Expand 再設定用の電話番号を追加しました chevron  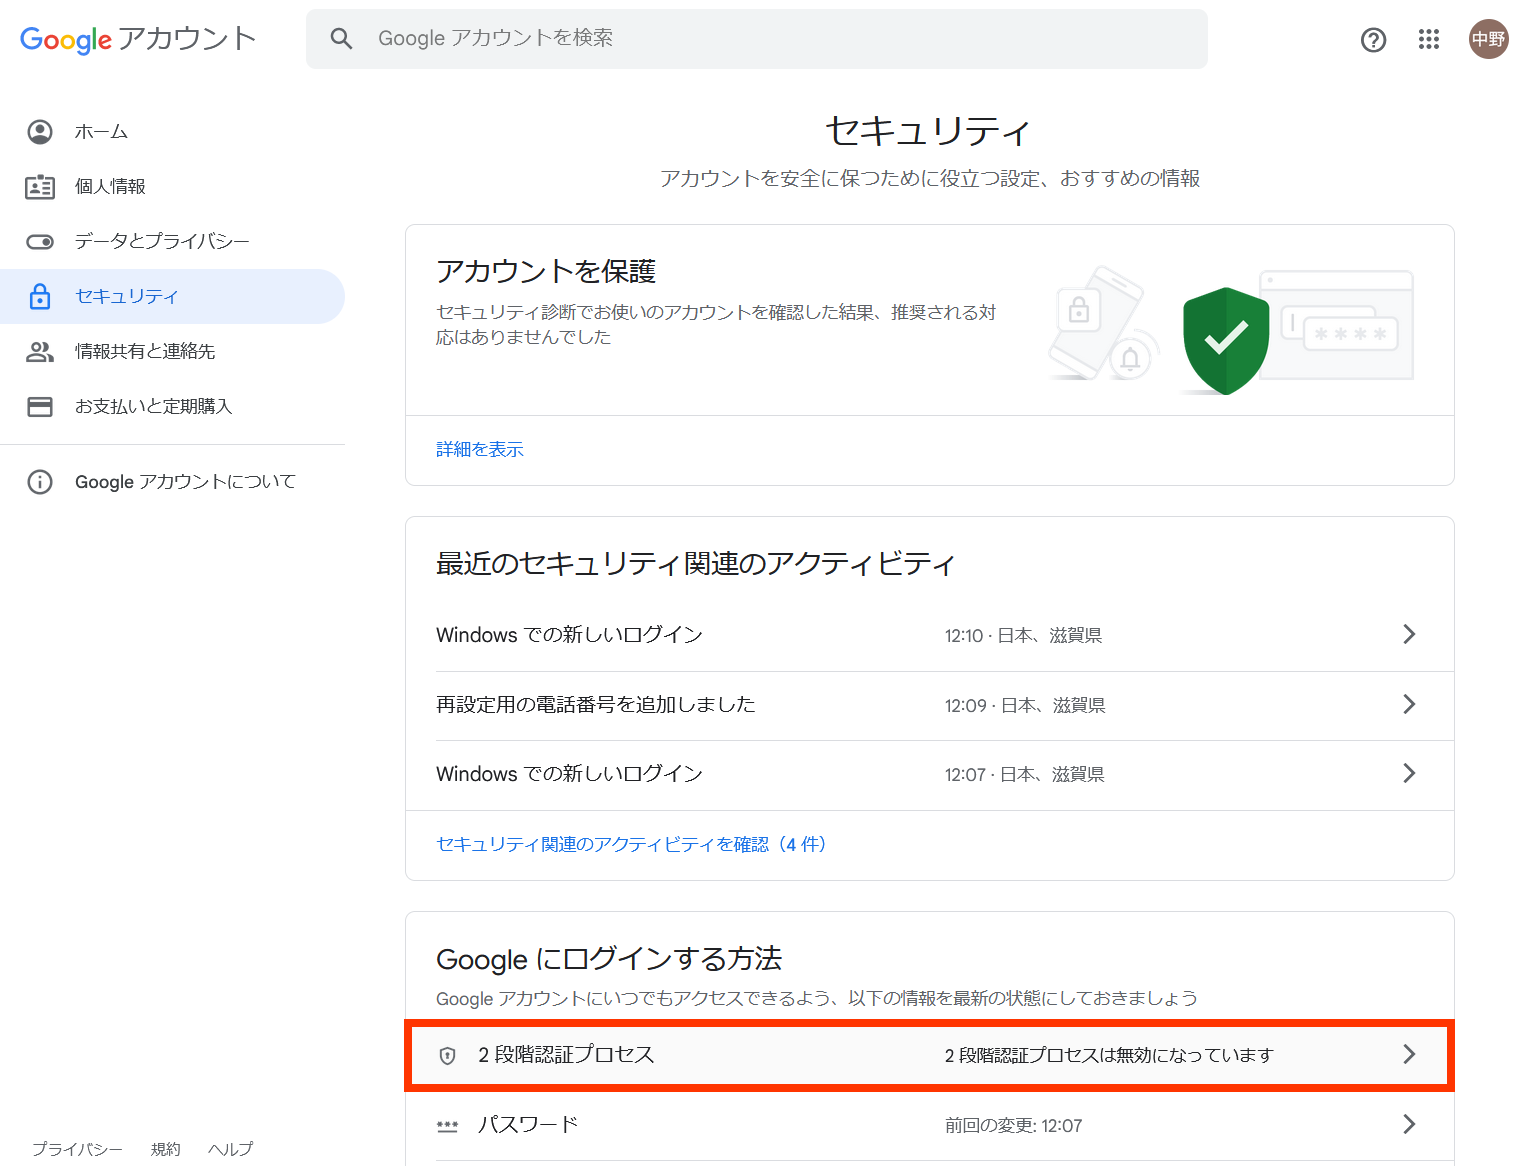click(1408, 705)
